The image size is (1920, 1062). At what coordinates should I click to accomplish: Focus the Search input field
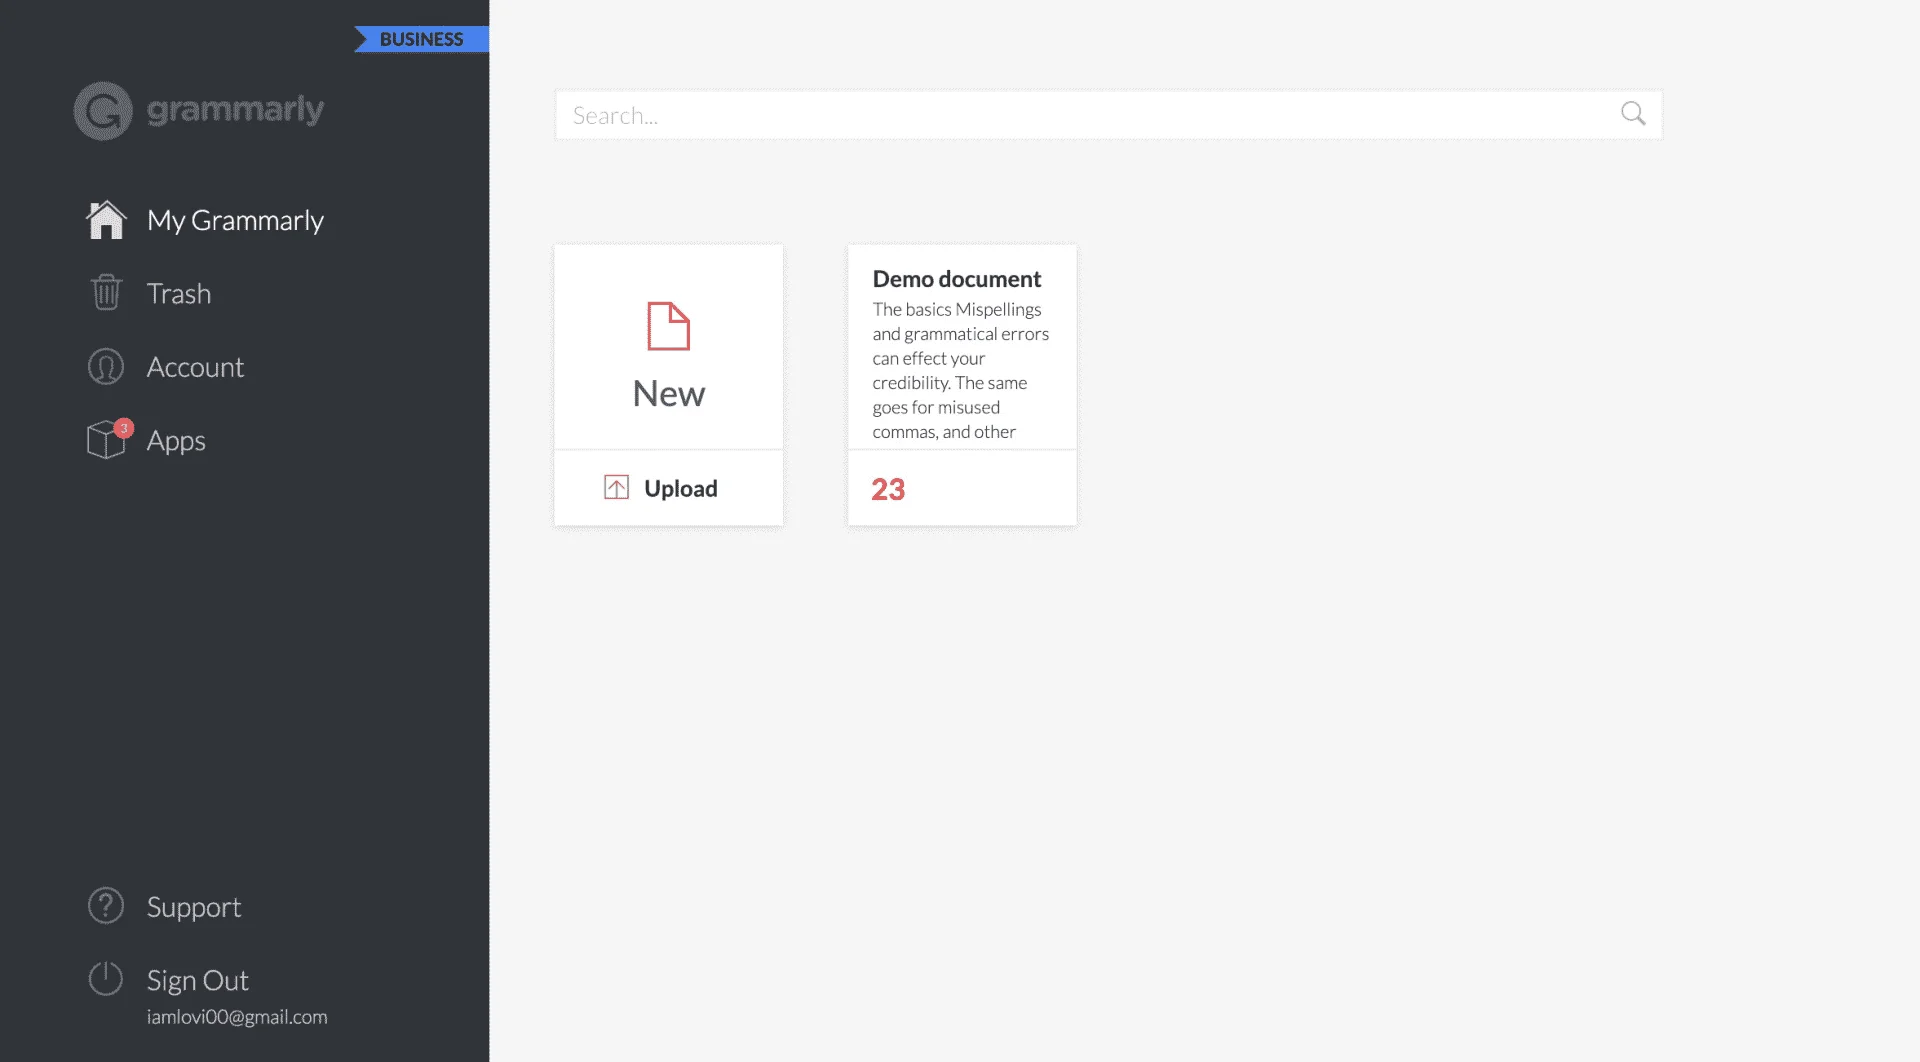(1108, 115)
